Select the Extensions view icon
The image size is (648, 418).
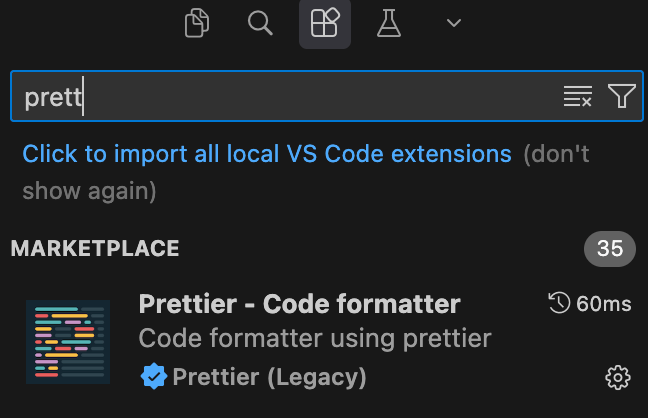325,23
